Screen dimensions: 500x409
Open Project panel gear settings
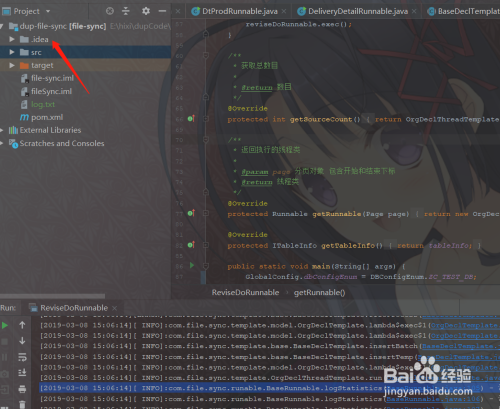click(x=146, y=11)
